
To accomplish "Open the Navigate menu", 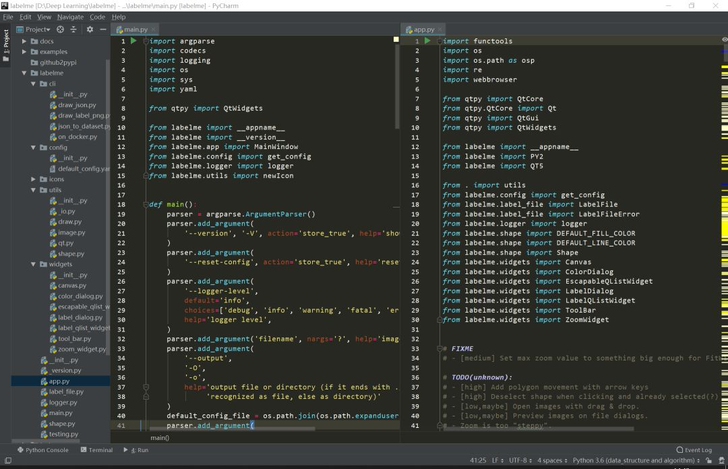I will (x=71, y=17).
